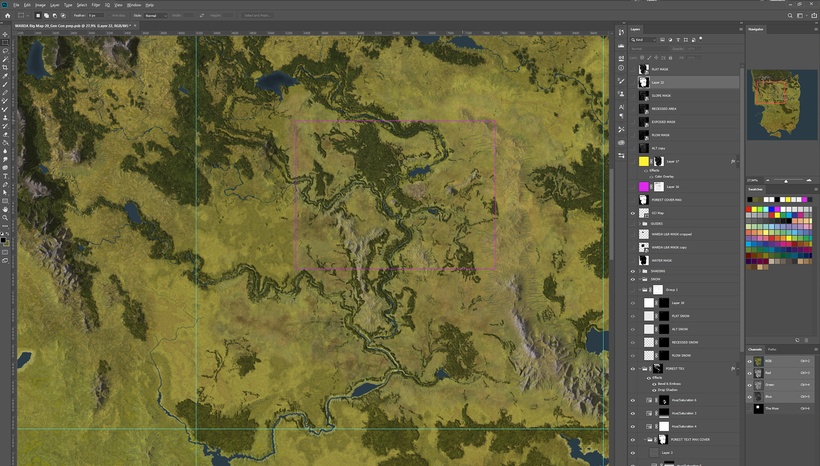Click New Selection mode icon
820x466 pixels.
(x=38, y=16)
